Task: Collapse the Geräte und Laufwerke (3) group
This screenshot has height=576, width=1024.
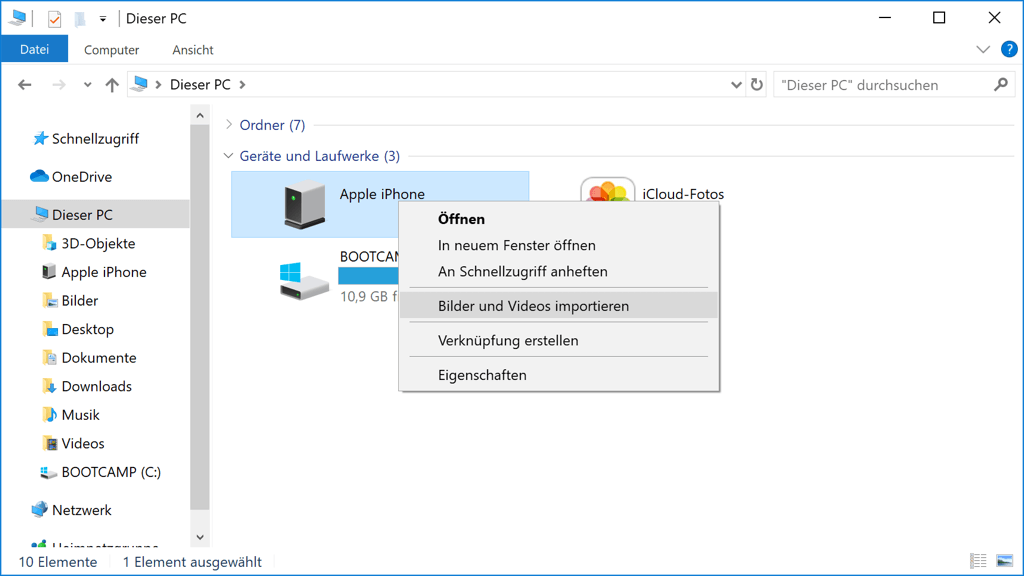Action: pyautogui.click(x=228, y=155)
